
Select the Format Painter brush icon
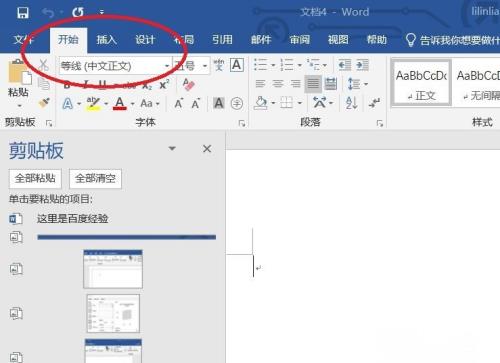[x=44, y=103]
